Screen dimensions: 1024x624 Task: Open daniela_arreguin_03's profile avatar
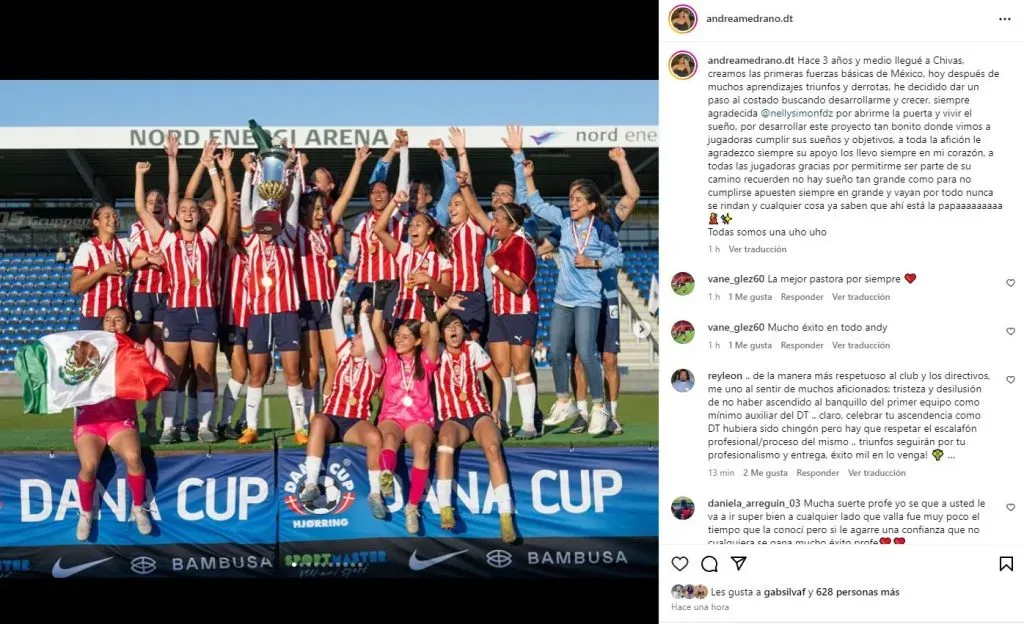[x=682, y=508]
